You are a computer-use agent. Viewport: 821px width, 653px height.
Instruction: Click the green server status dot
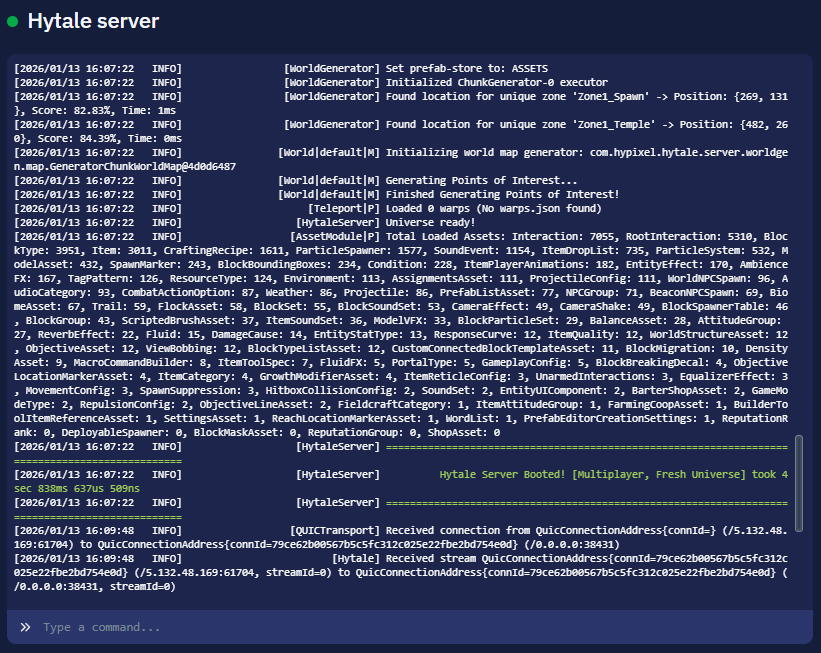[13, 21]
